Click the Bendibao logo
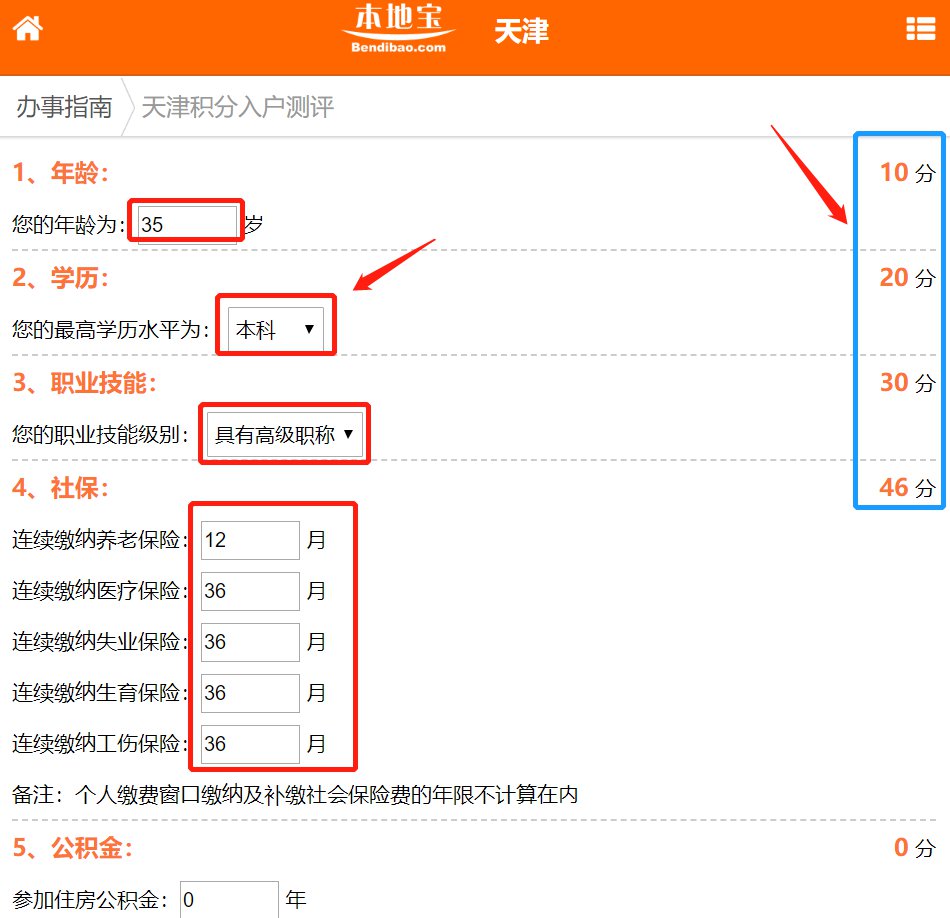Image resolution: width=950 pixels, height=918 pixels. click(x=399, y=29)
